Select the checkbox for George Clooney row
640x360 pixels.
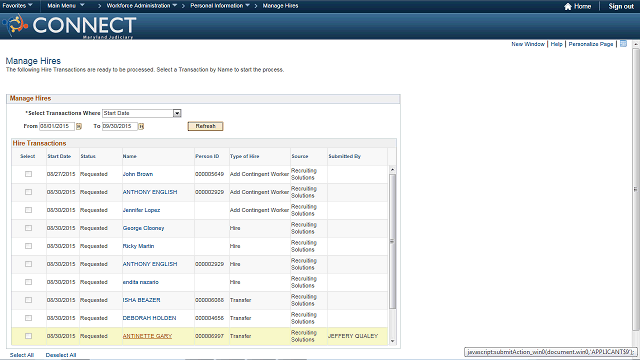tap(28, 228)
